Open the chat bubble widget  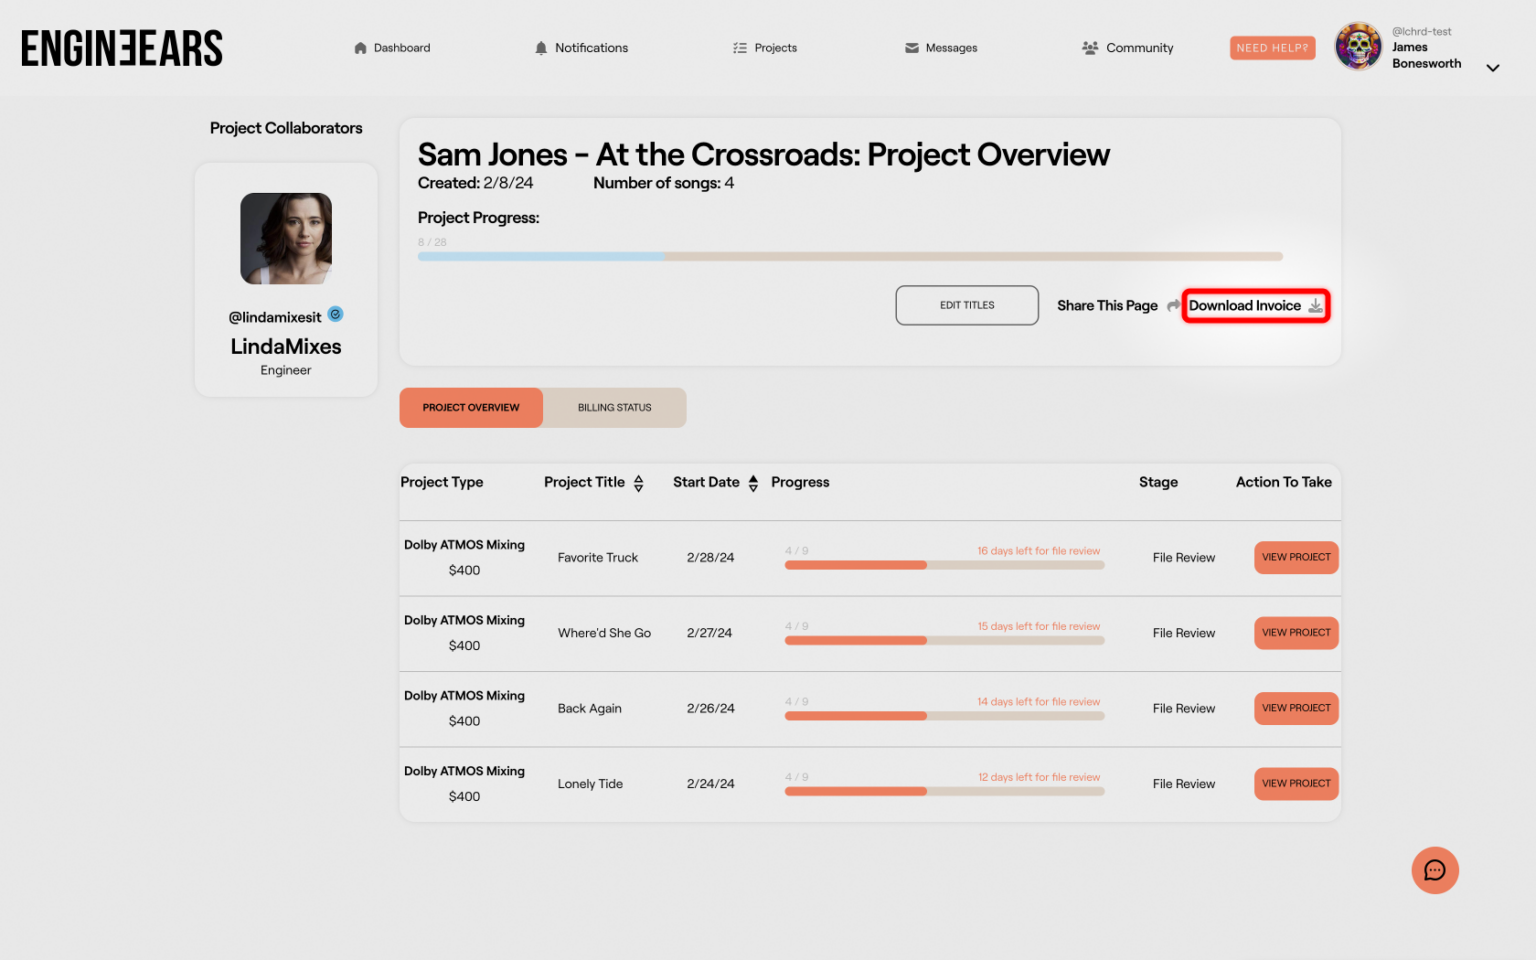(x=1435, y=870)
